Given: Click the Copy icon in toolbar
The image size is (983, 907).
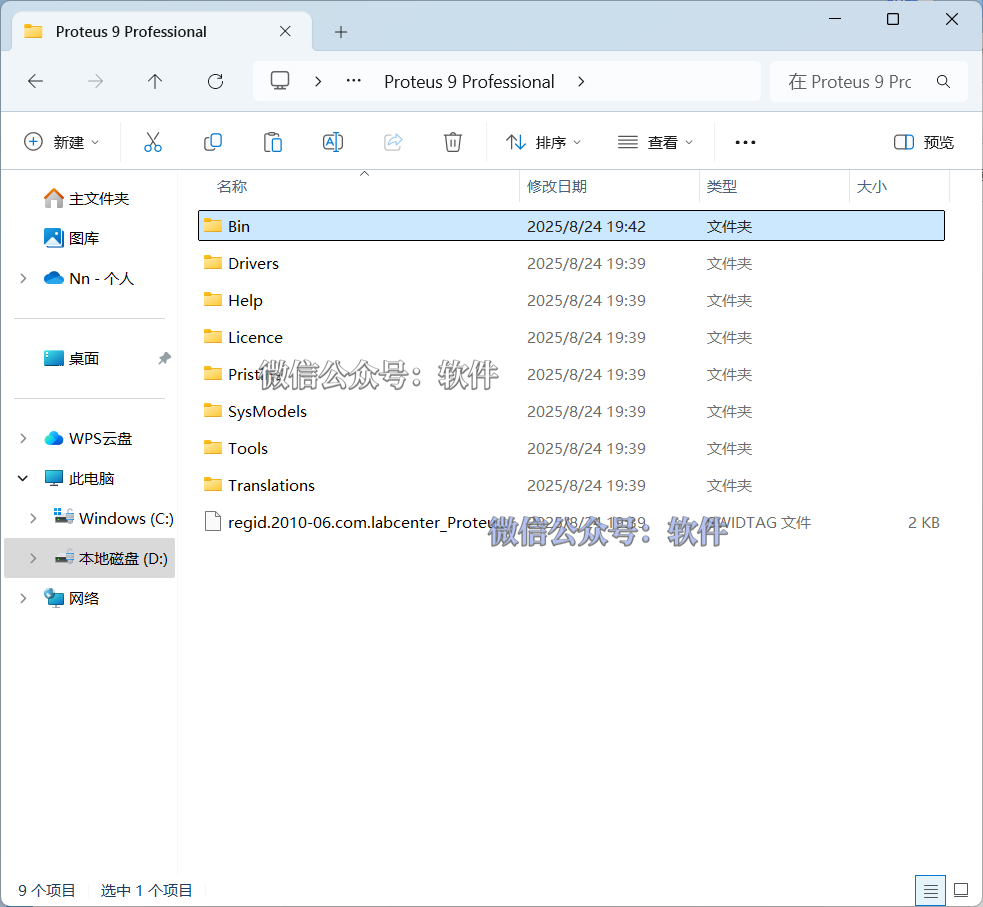Looking at the screenshot, I should [x=213, y=142].
